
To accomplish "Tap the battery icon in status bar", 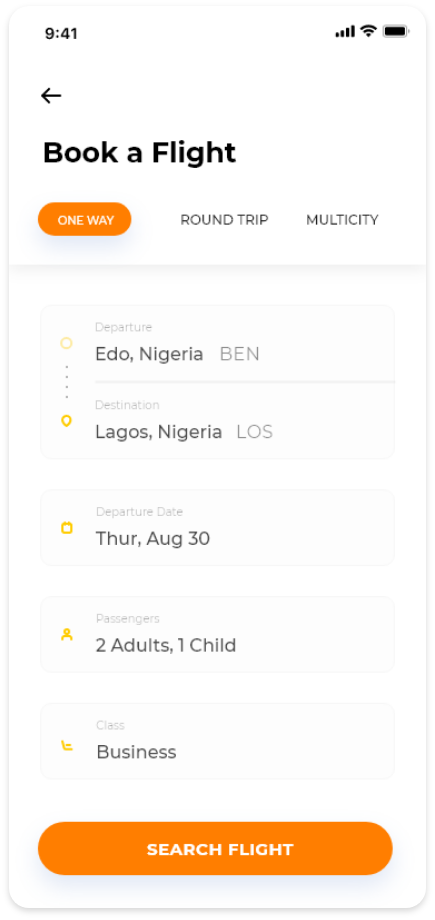I will tap(396, 32).
